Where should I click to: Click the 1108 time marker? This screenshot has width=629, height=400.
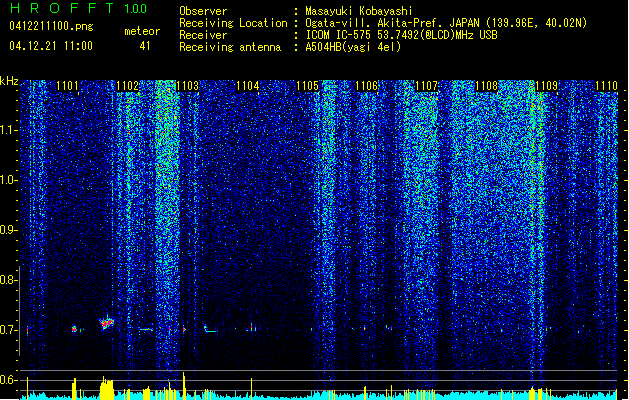[487, 86]
